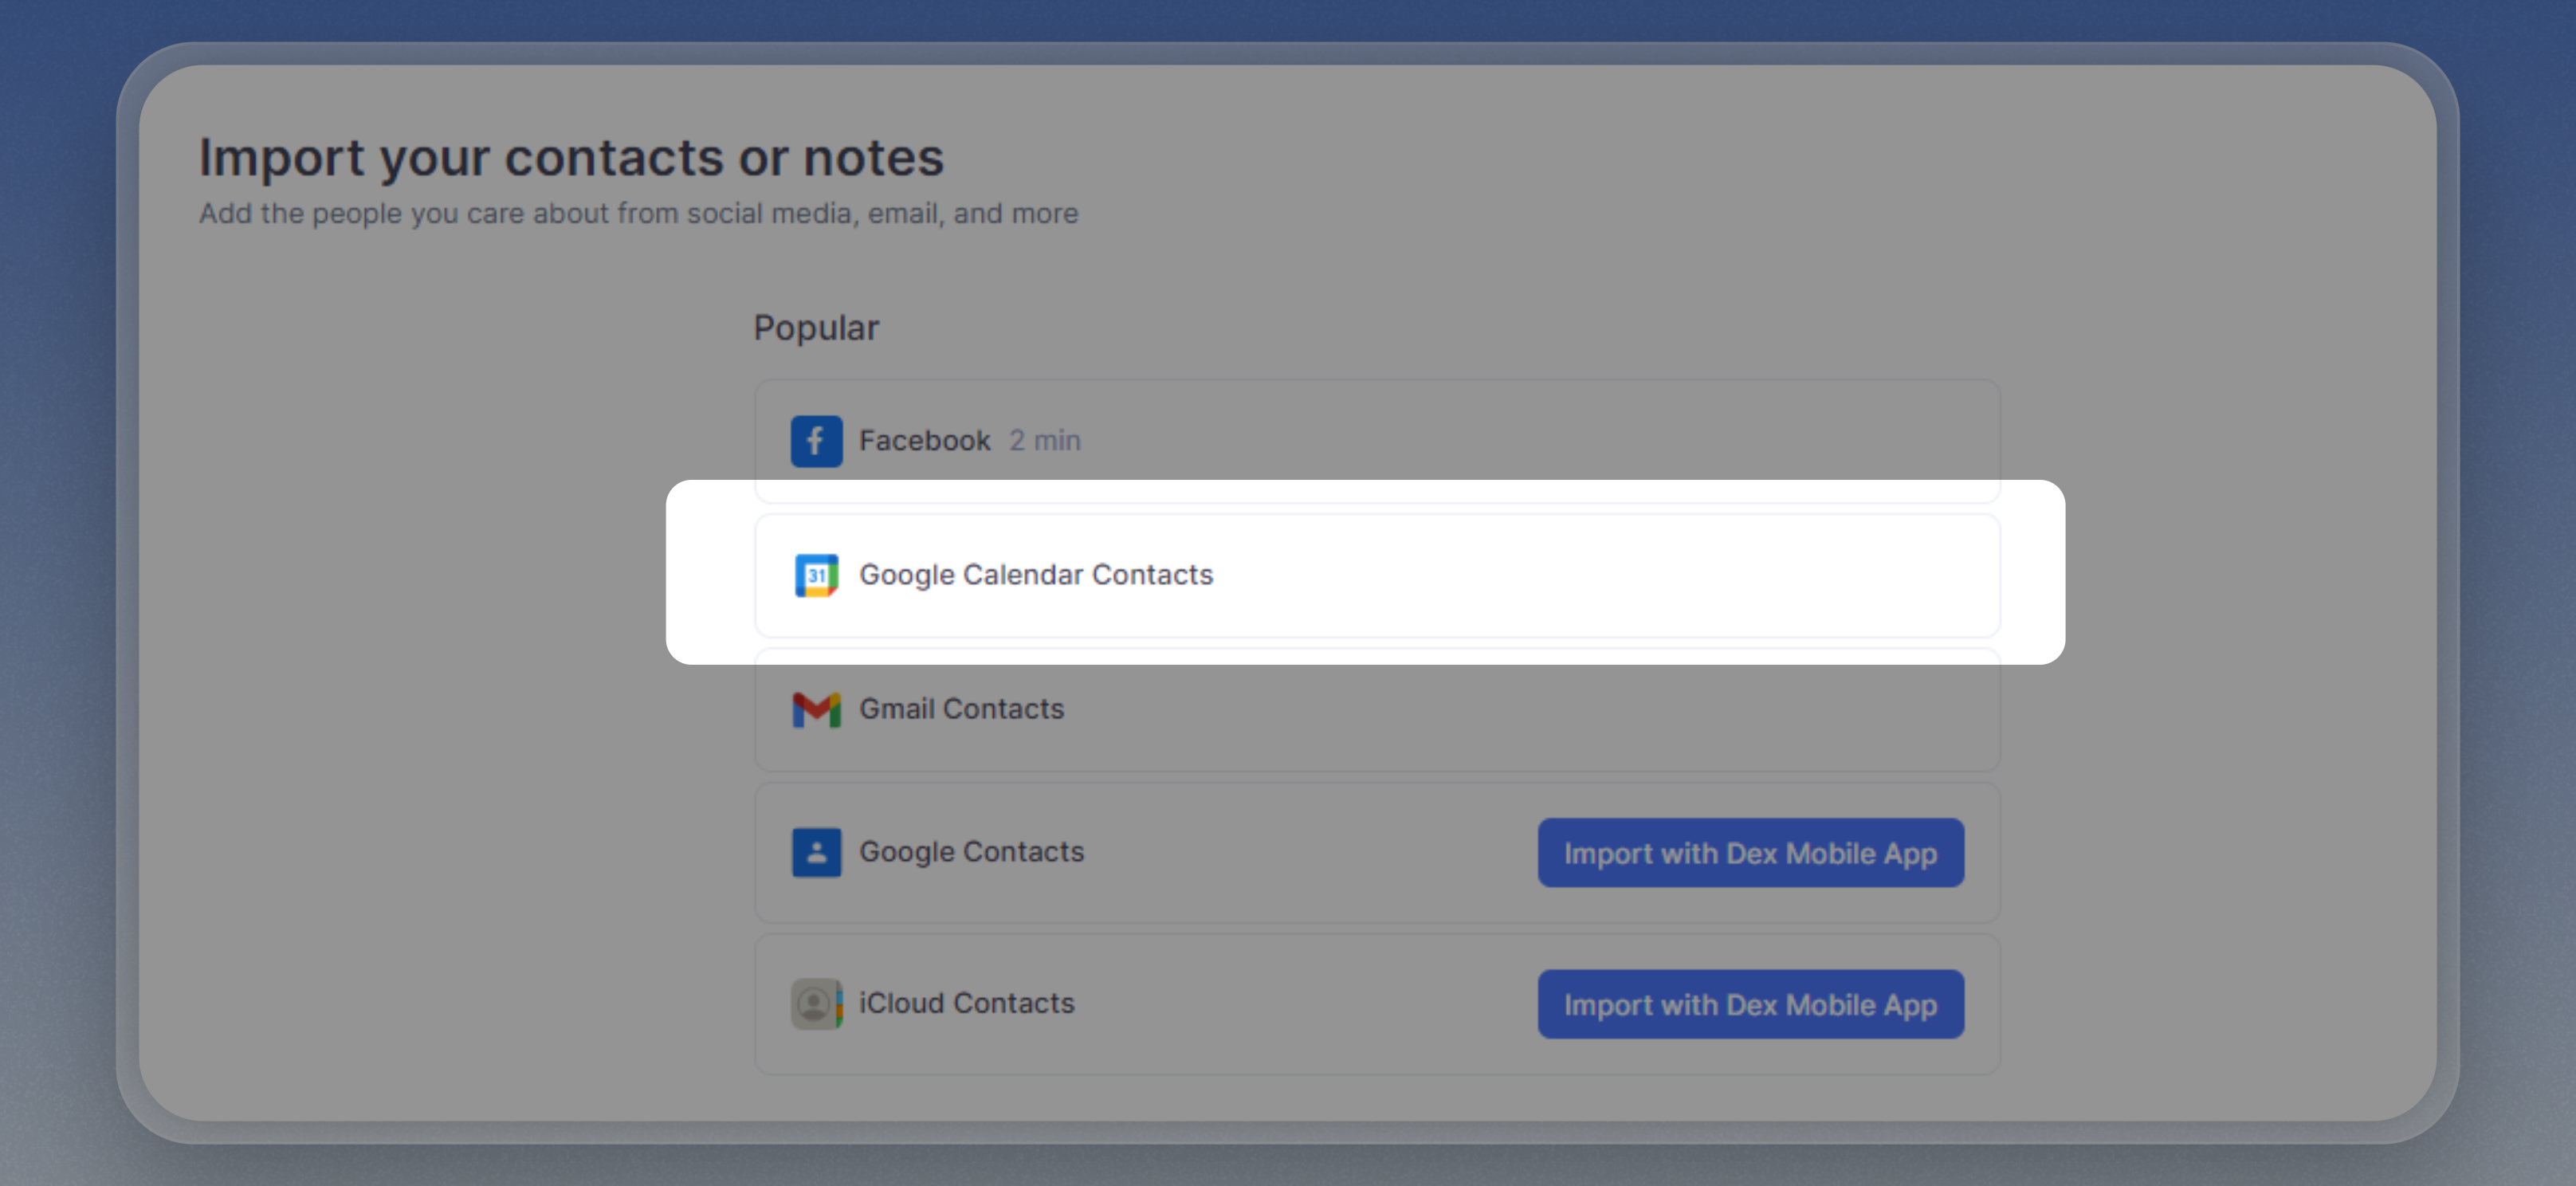Click empty area of highlighted Google Calendar row
The width and height of the screenshot is (2576, 1186).
(1600, 575)
